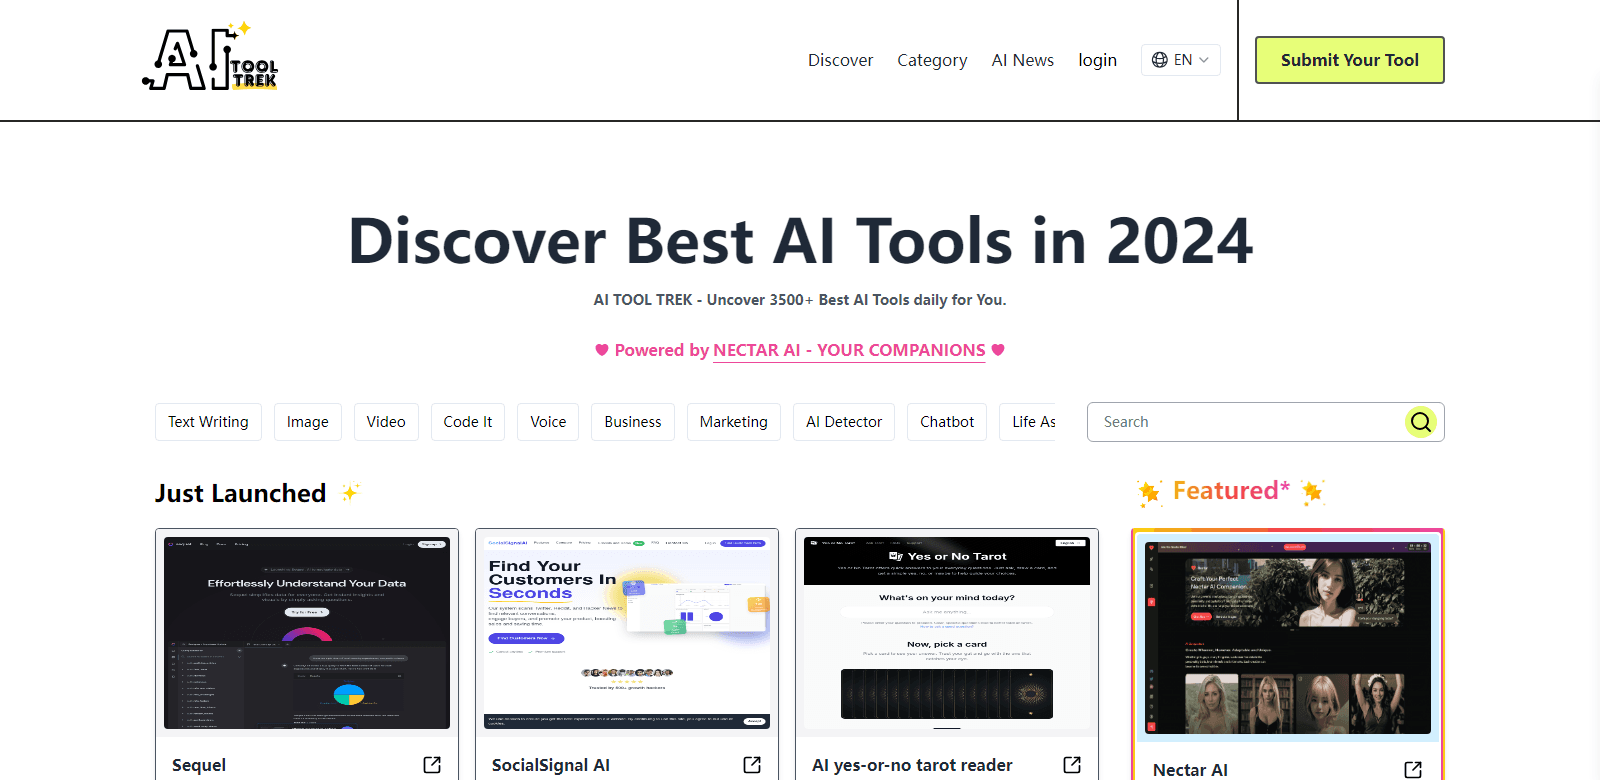This screenshot has width=1600, height=780.
Task: Click AI yes-or-no tarot reader title
Action: pyautogui.click(x=912, y=765)
